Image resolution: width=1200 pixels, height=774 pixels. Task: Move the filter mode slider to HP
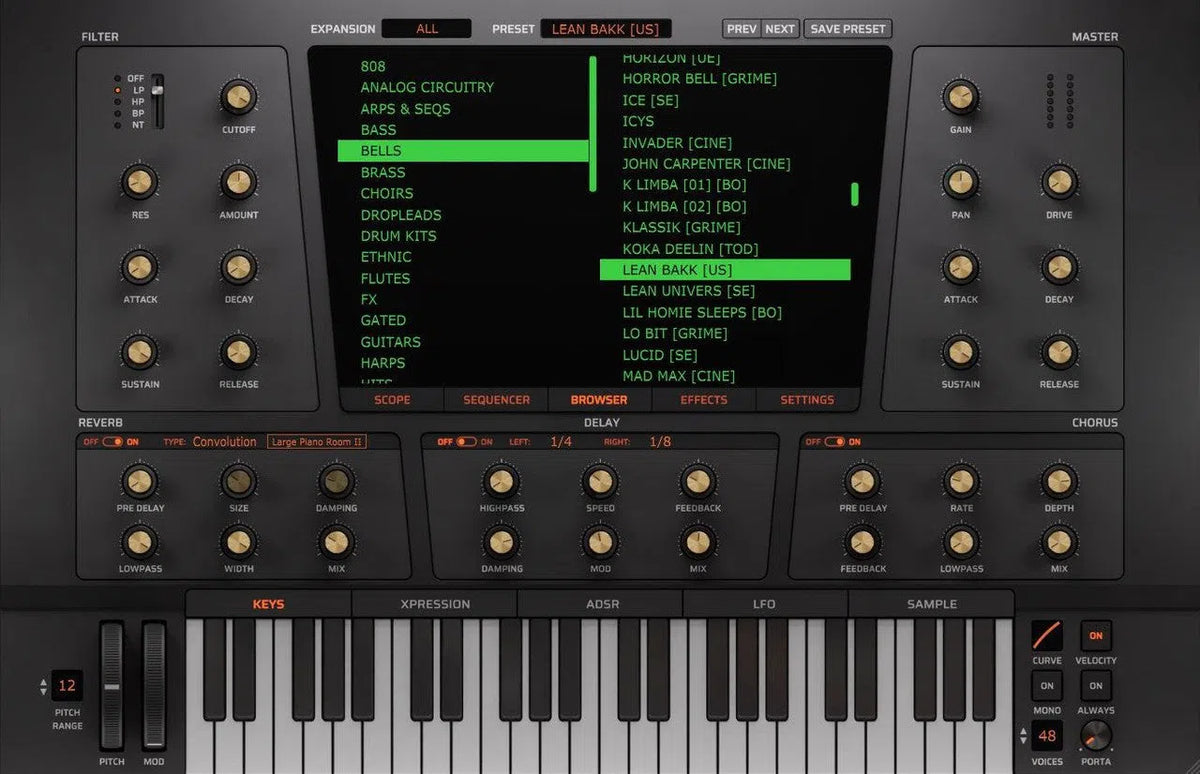(x=157, y=99)
